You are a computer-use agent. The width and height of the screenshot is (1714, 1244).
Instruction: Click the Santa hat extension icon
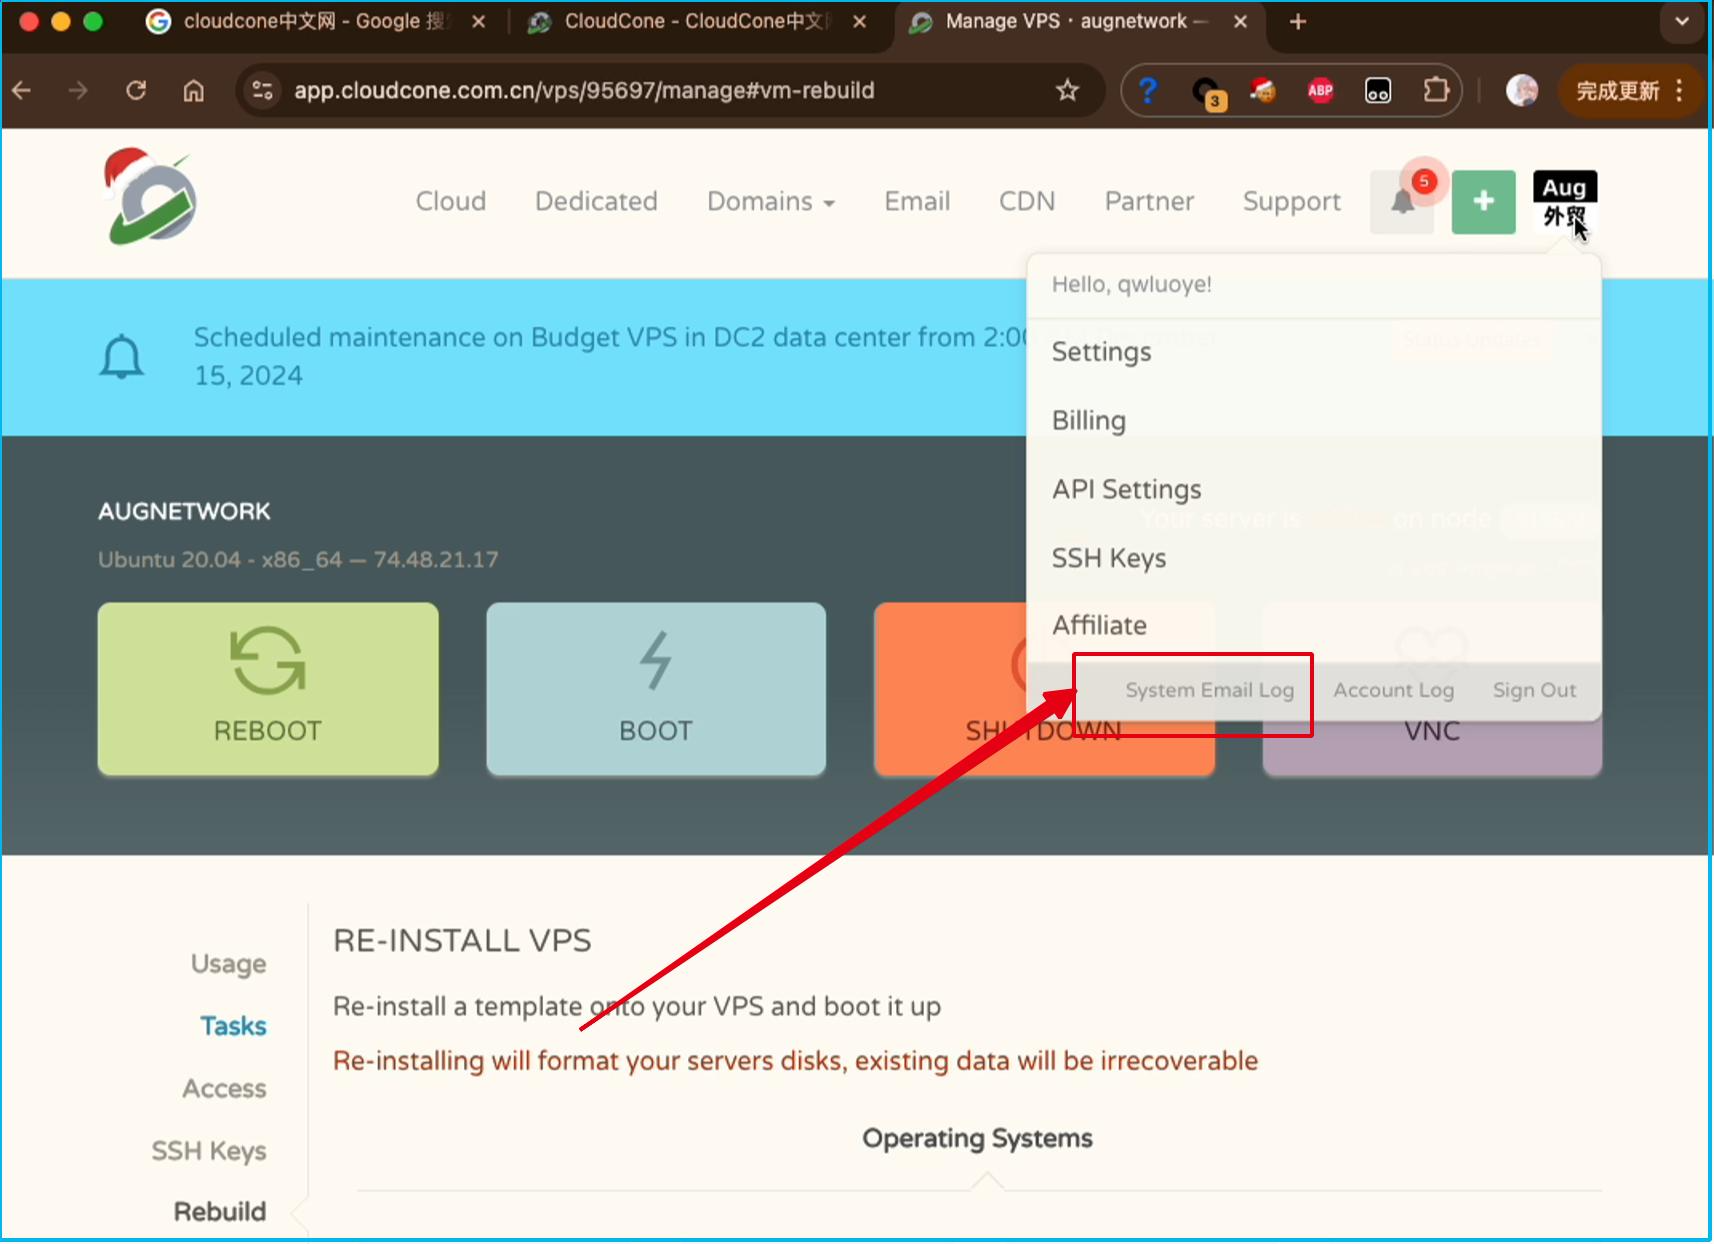(x=1263, y=91)
